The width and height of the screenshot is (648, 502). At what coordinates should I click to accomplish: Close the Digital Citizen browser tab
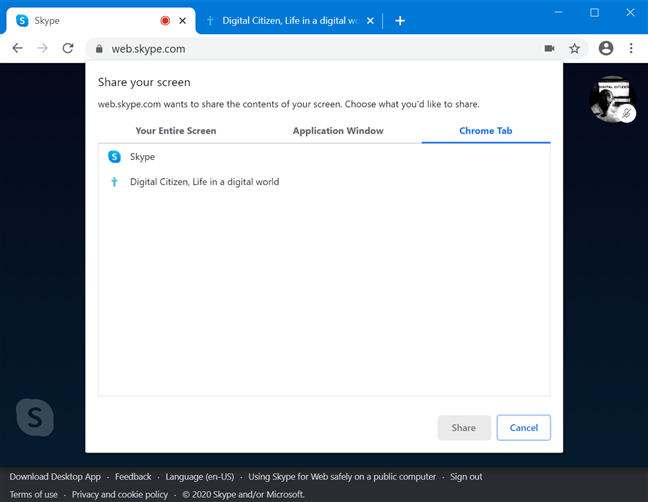point(370,21)
